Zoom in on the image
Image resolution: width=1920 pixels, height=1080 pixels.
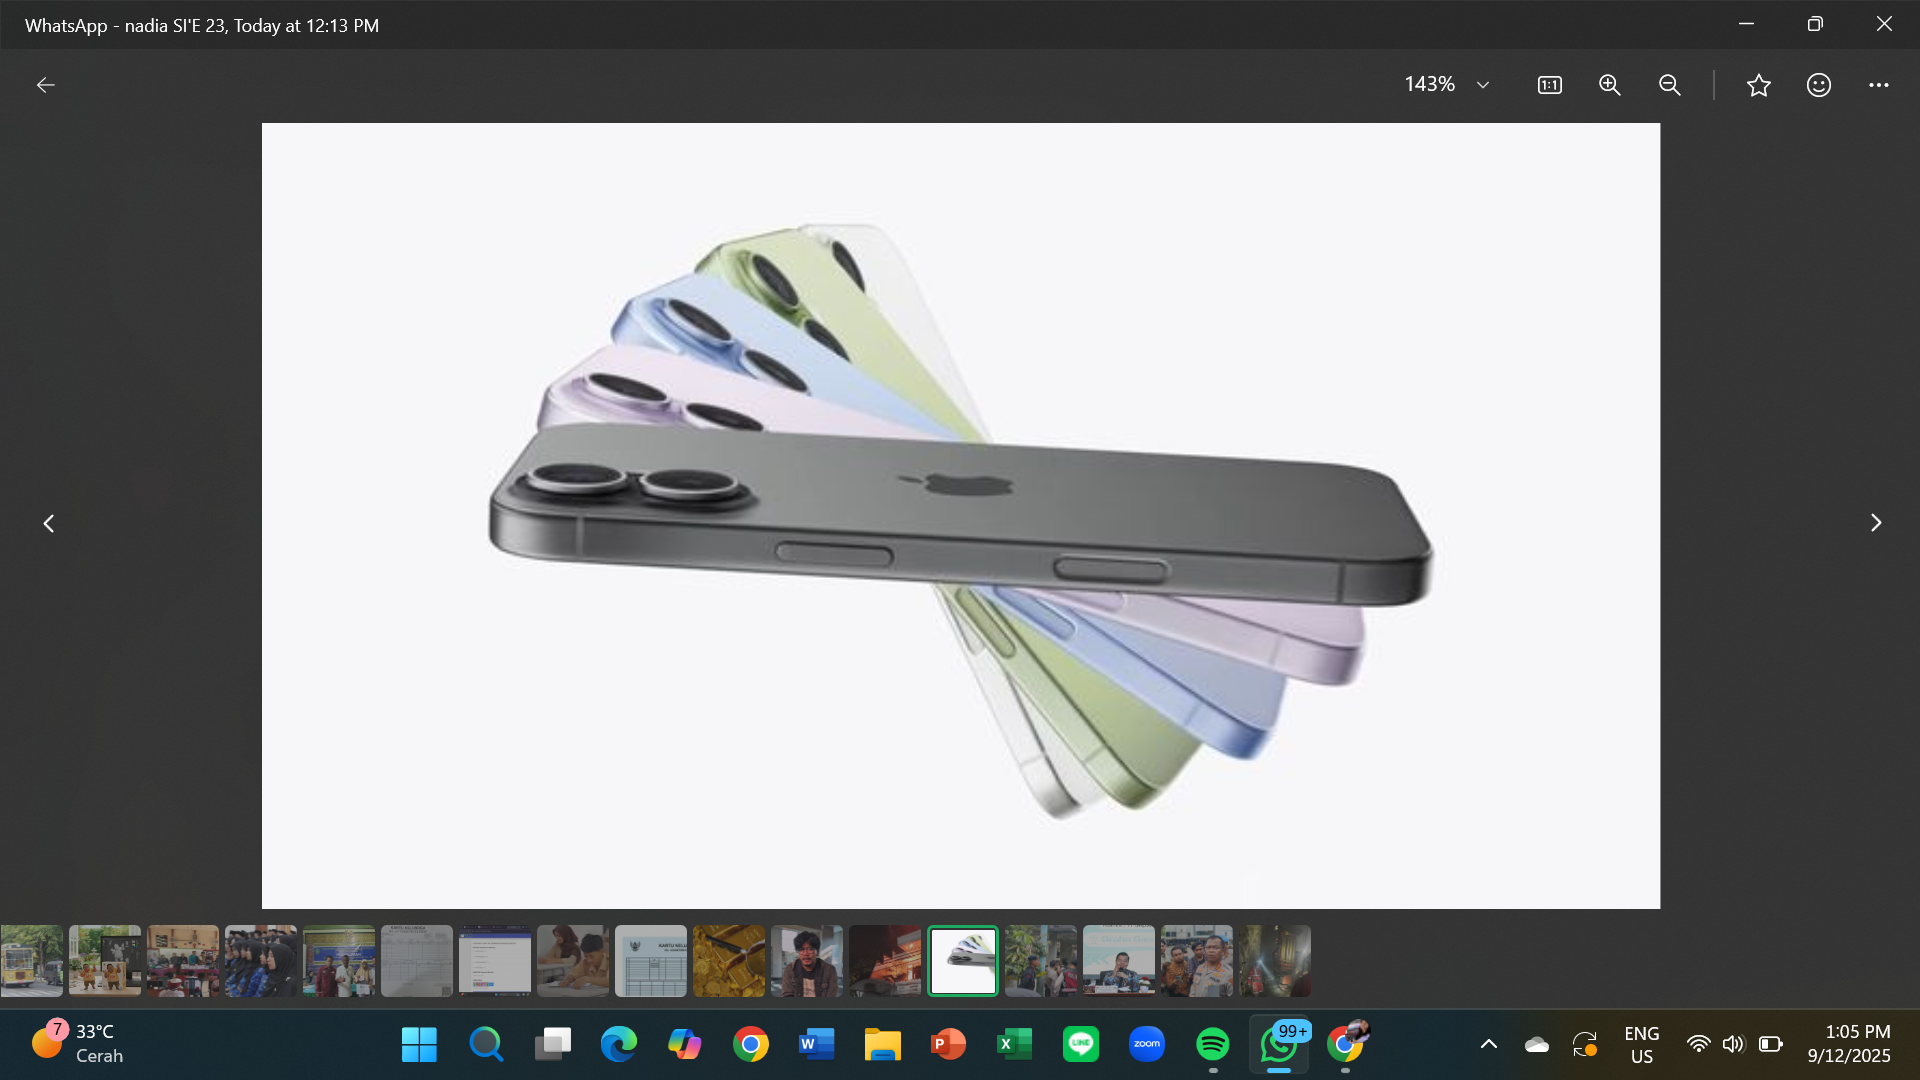click(x=1609, y=85)
